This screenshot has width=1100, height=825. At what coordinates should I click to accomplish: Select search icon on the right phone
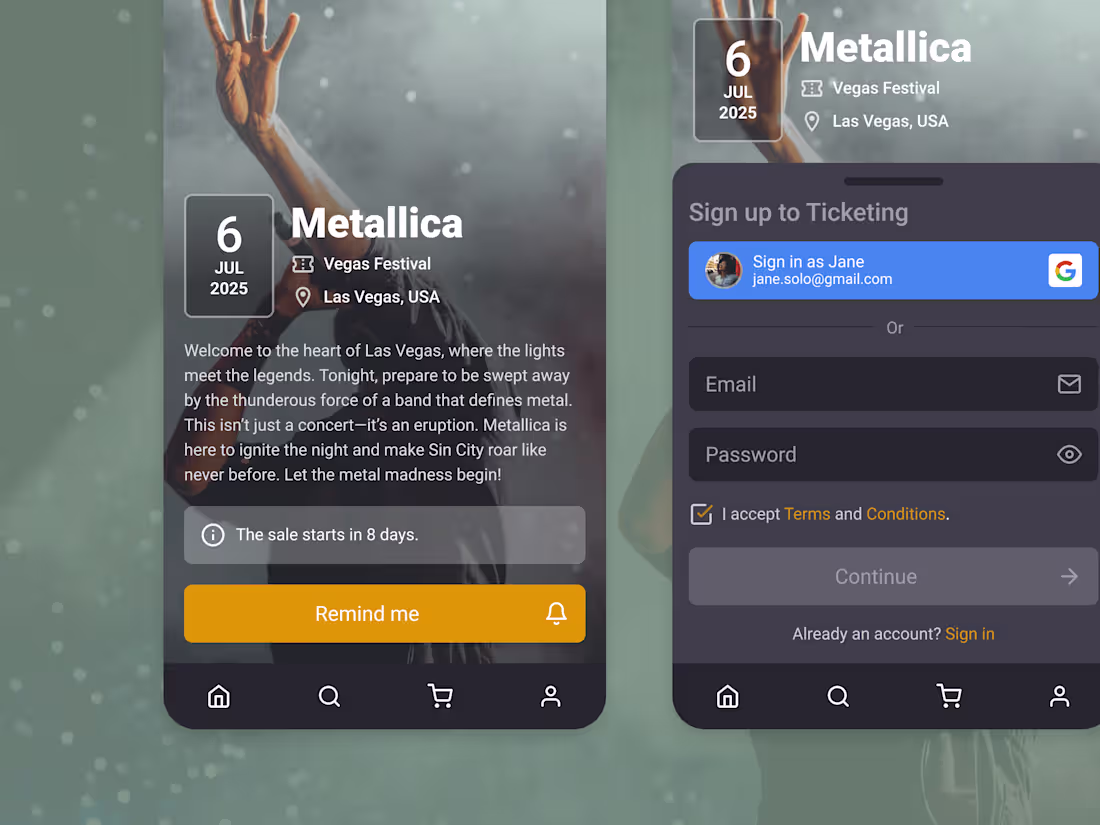838,696
